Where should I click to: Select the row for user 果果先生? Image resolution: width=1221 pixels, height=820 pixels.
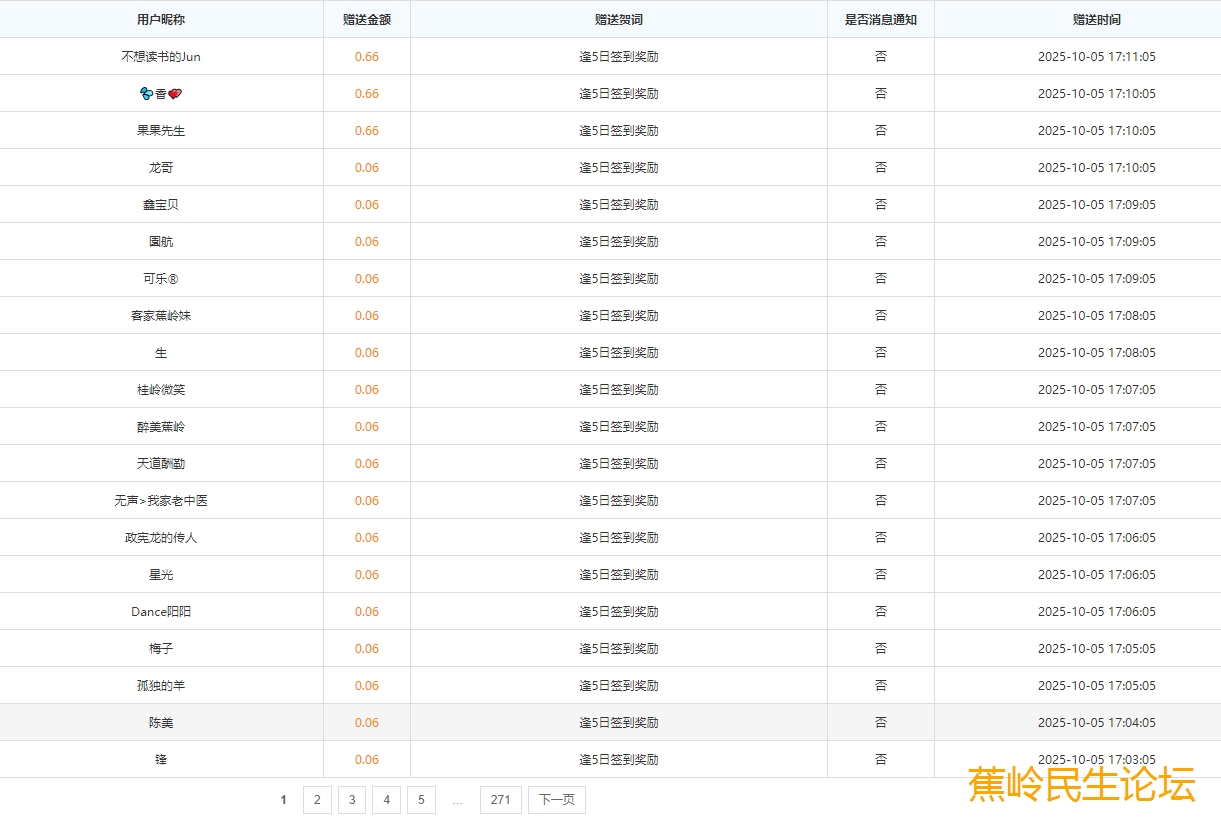(x=161, y=131)
